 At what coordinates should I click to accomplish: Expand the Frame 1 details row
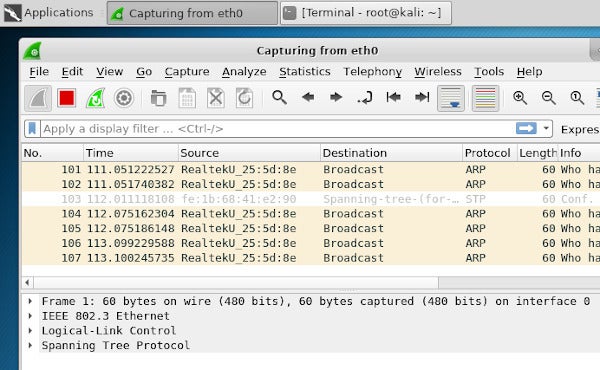(30, 301)
